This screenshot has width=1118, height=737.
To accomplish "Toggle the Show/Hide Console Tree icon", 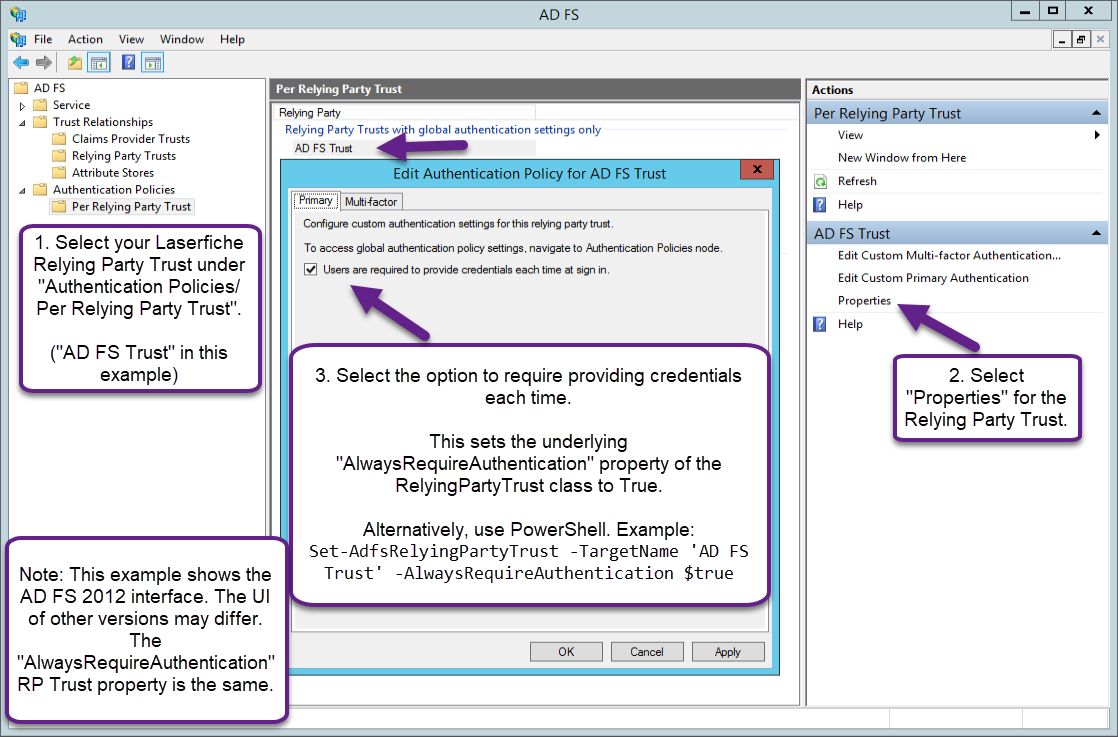I will click(x=98, y=63).
